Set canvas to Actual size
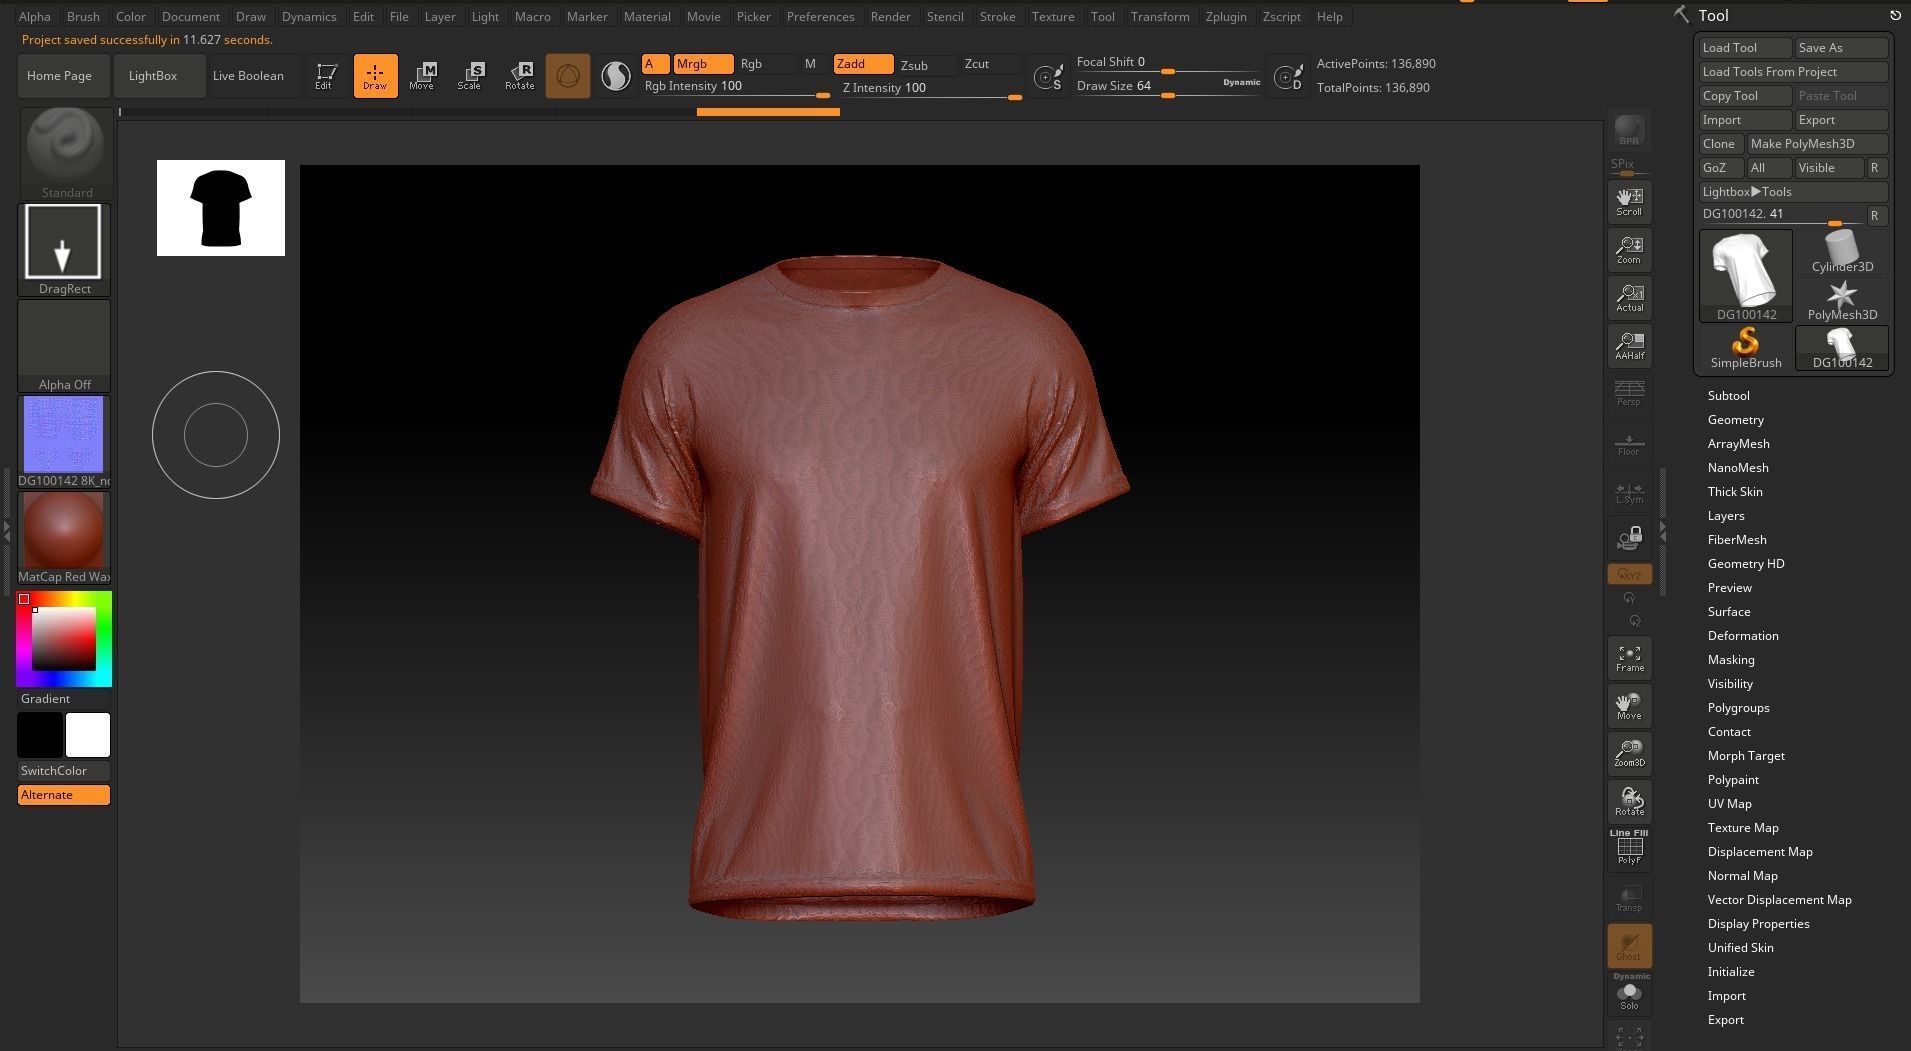The height and width of the screenshot is (1051, 1911). (x=1629, y=298)
